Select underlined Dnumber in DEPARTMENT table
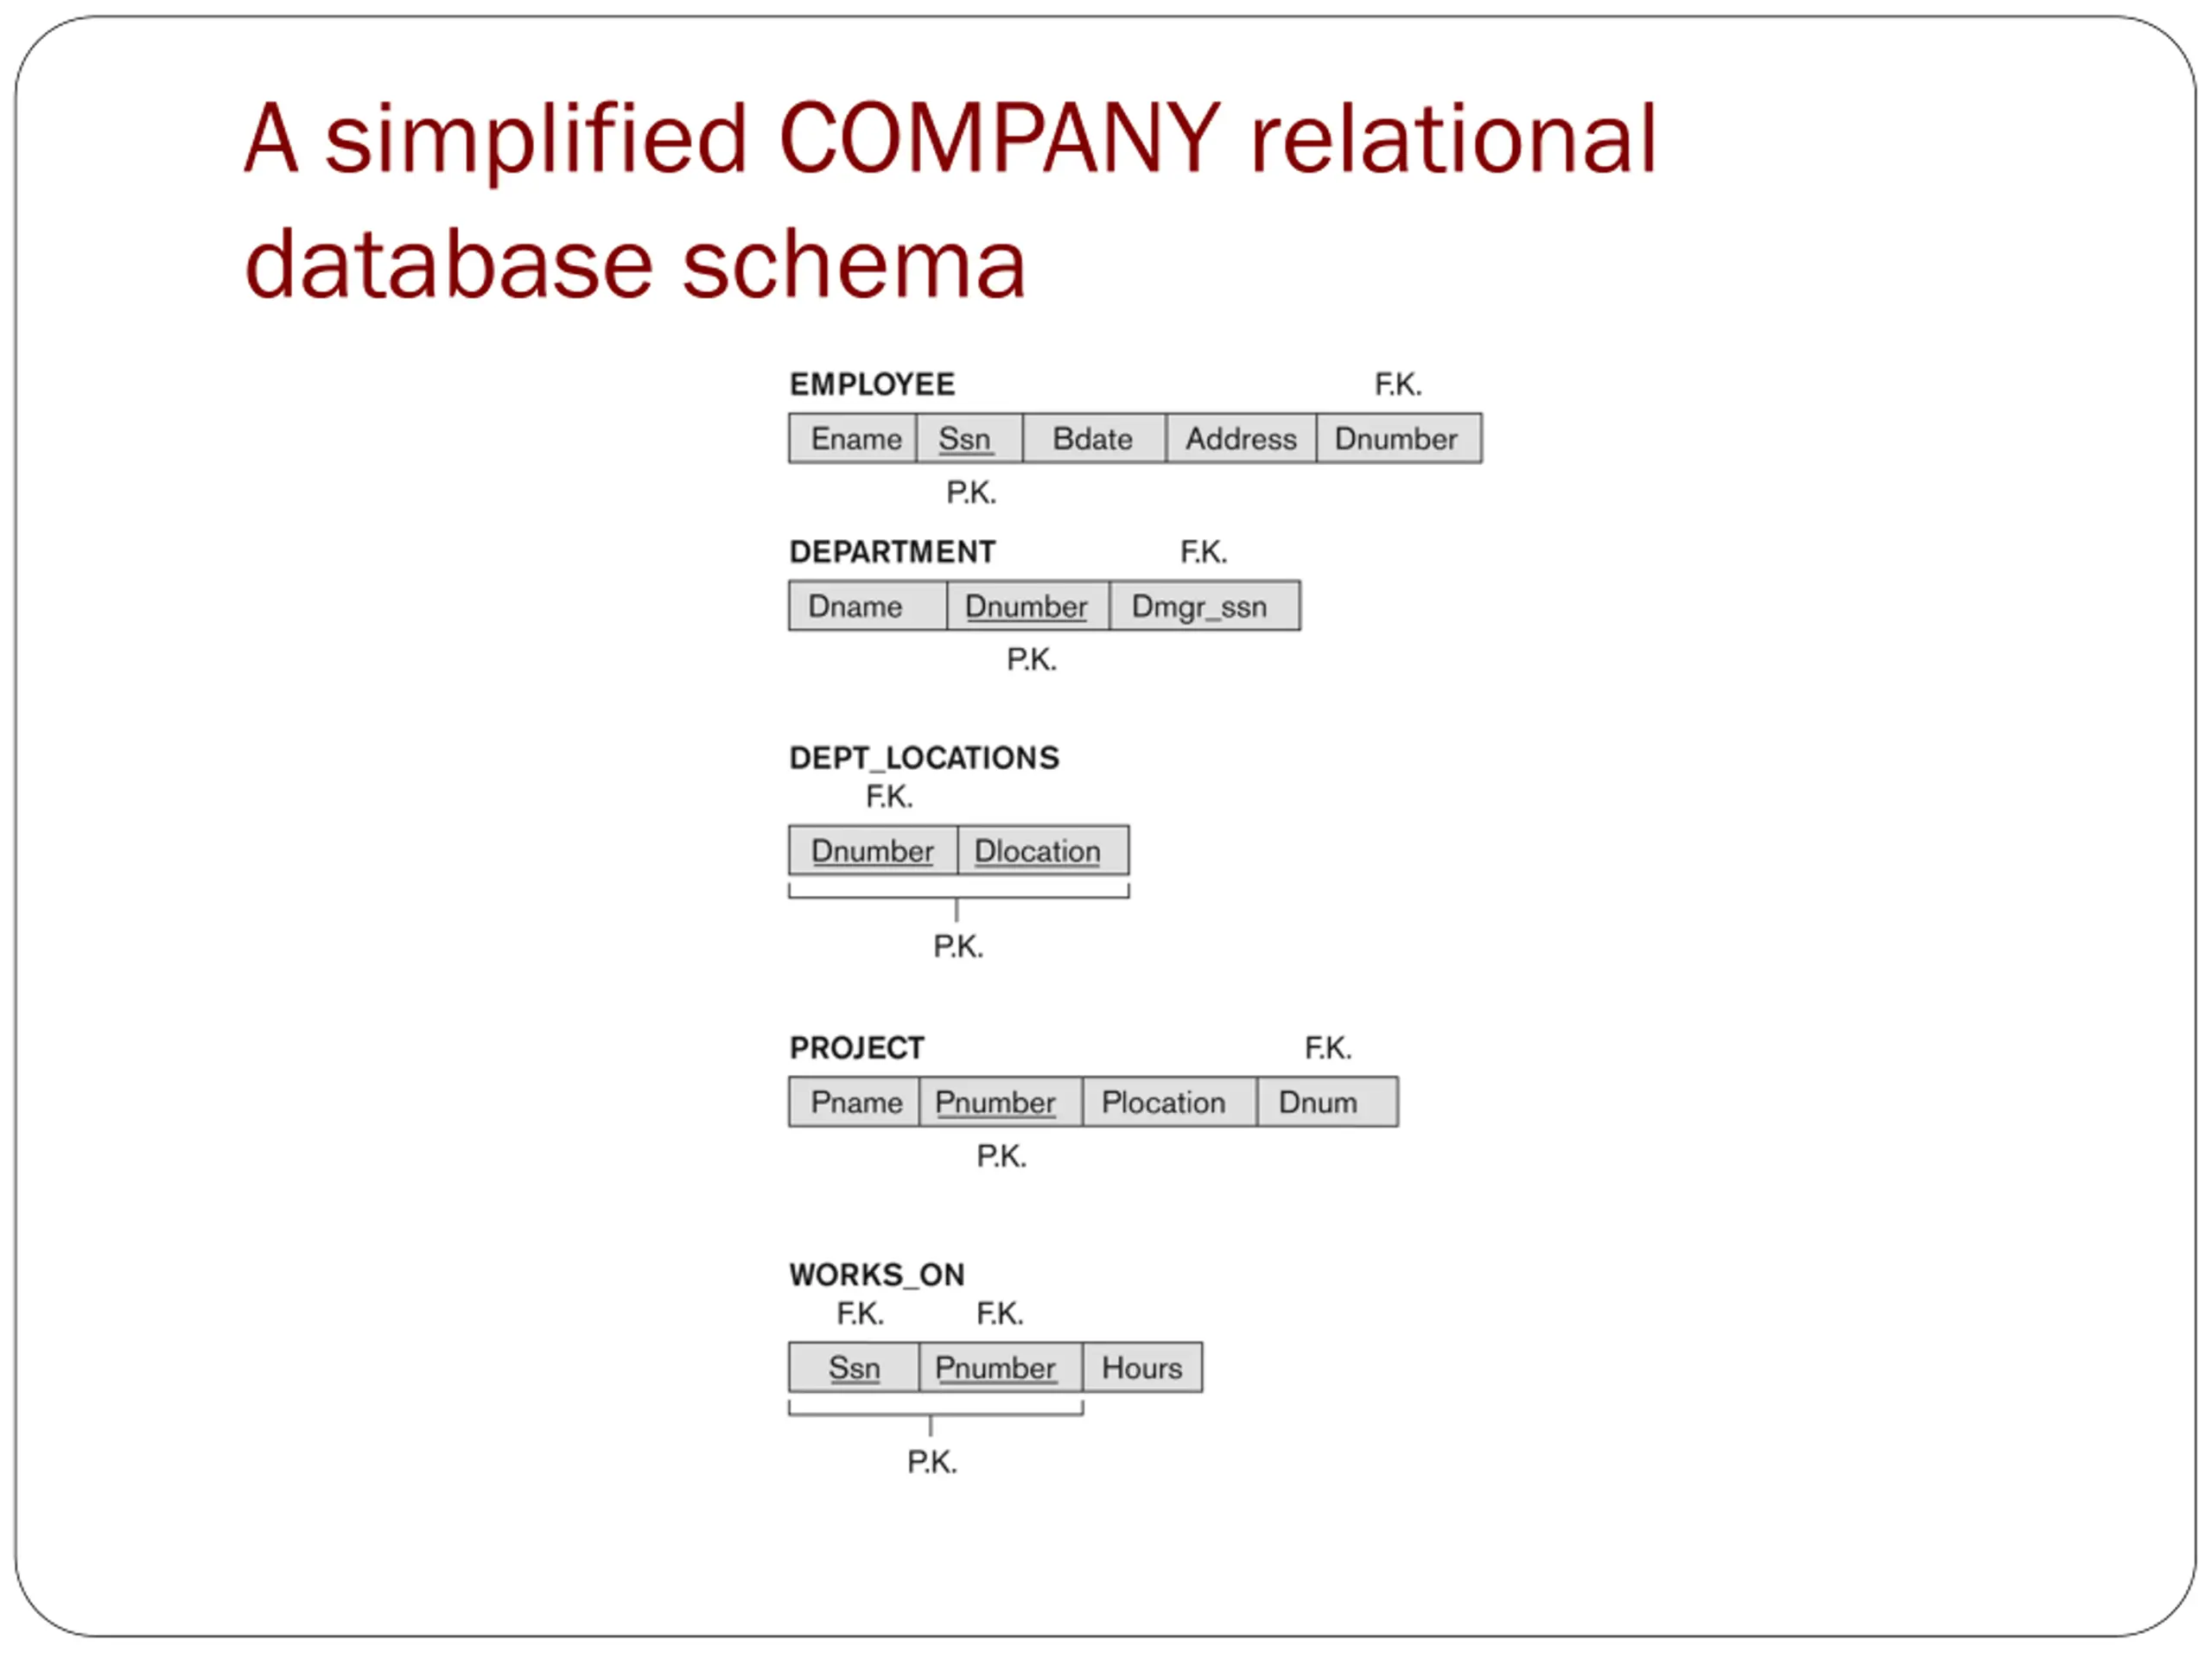The image size is (2212, 1659). point(1029,607)
